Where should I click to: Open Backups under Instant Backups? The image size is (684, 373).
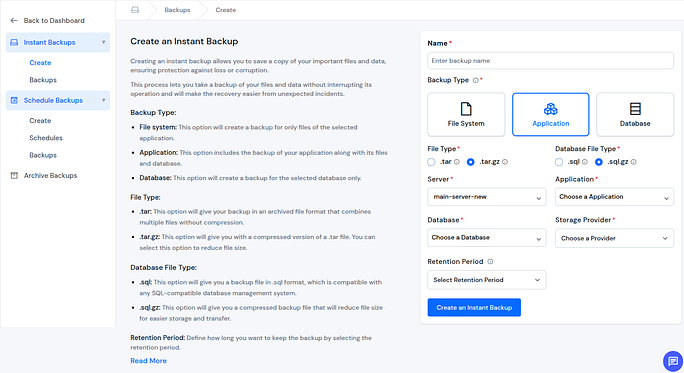(x=43, y=80)
